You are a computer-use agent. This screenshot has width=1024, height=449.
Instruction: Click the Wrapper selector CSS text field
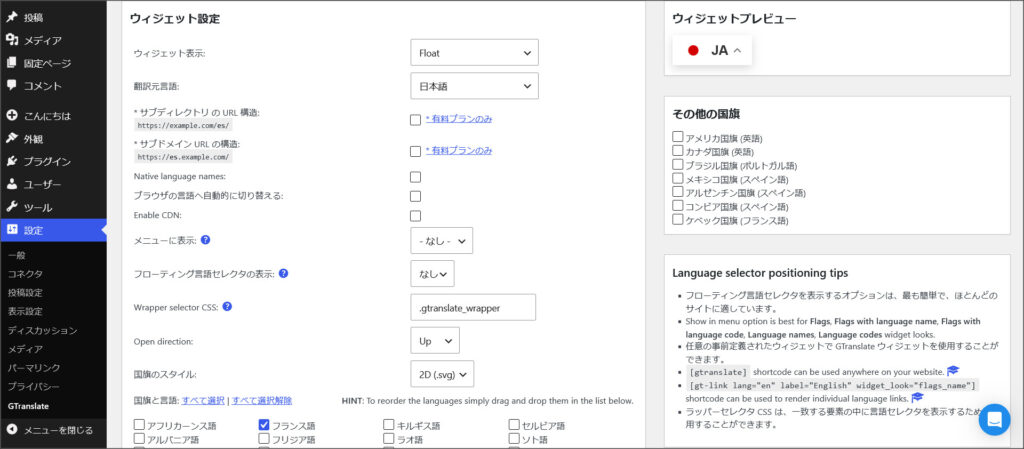tap(473, 307)
